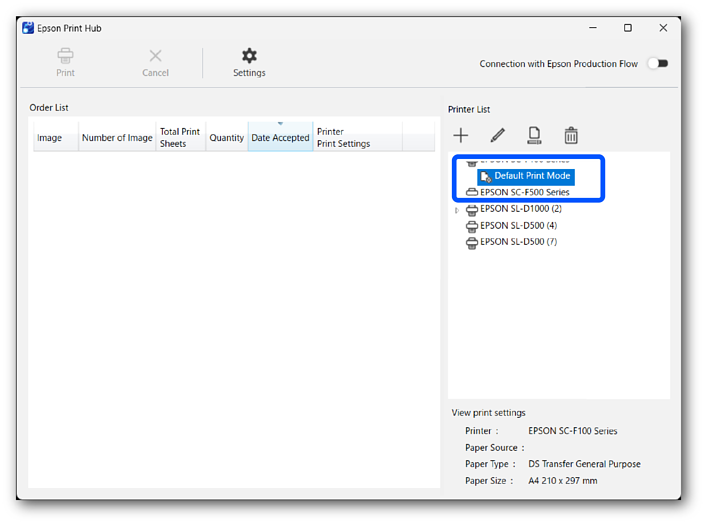Click the Epson Print Hub title bar icon
705x524 pixels.
click(x=28, y=28)
